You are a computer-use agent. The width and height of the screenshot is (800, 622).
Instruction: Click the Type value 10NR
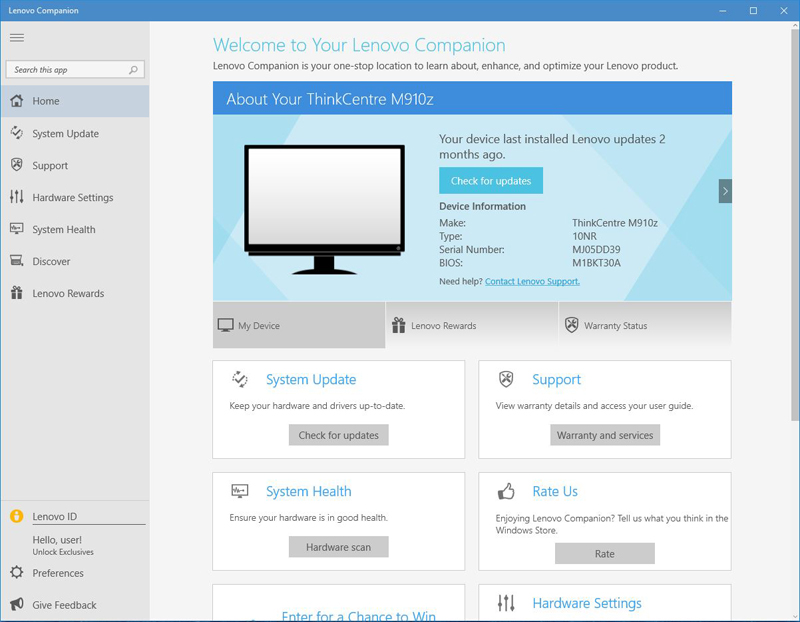pyautogui.click(x=584, y=236)
